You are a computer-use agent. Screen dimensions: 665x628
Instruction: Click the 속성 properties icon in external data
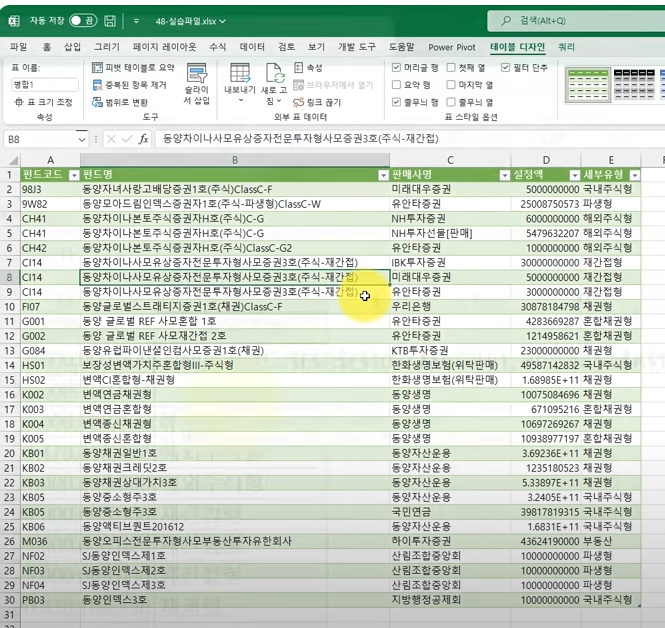click(299, 67)
